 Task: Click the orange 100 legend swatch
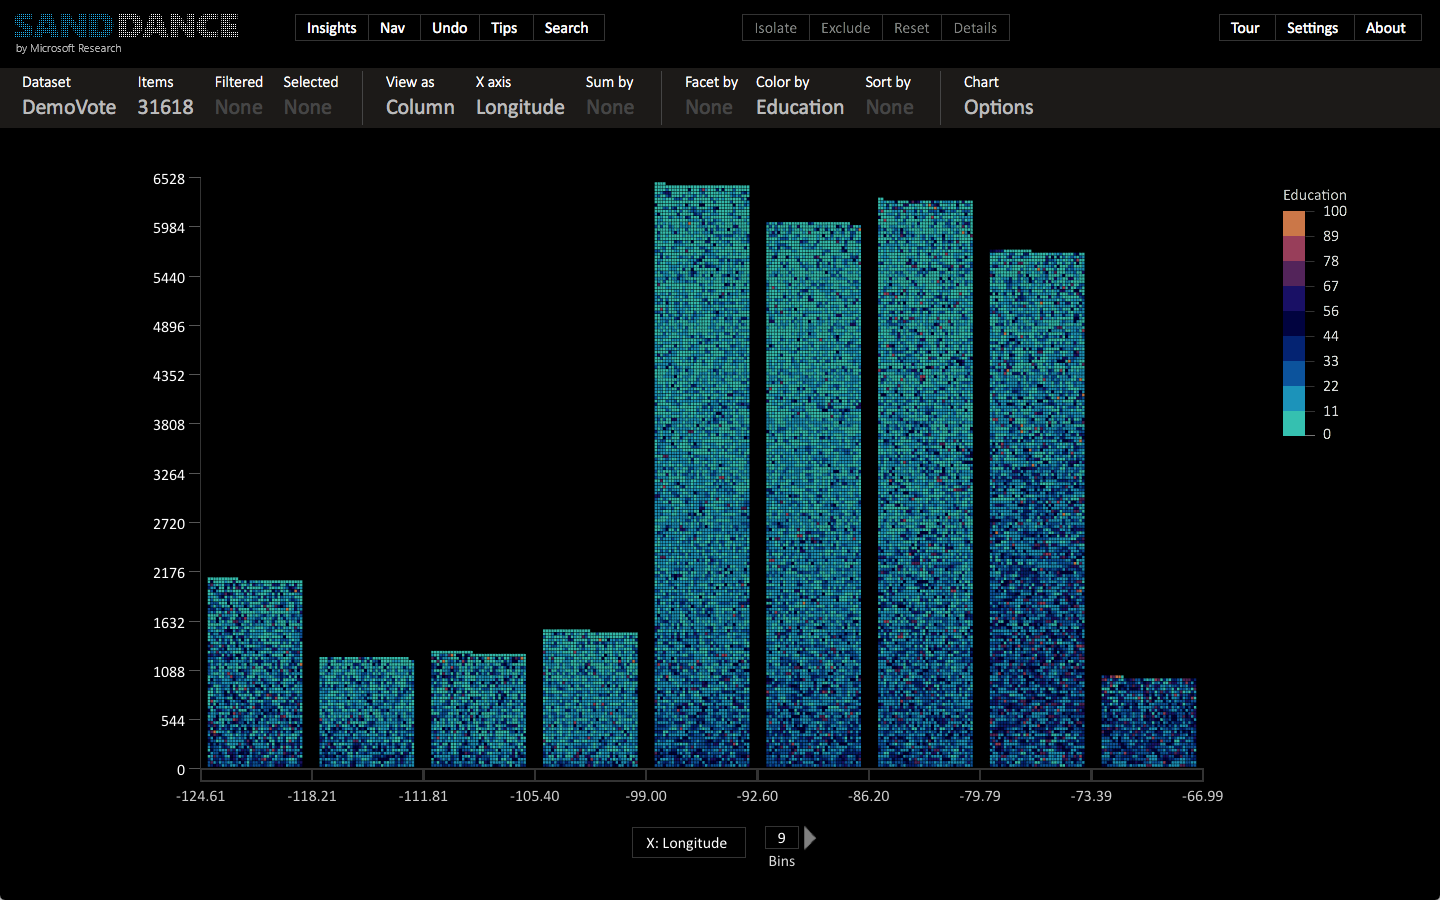[1294, 223]
